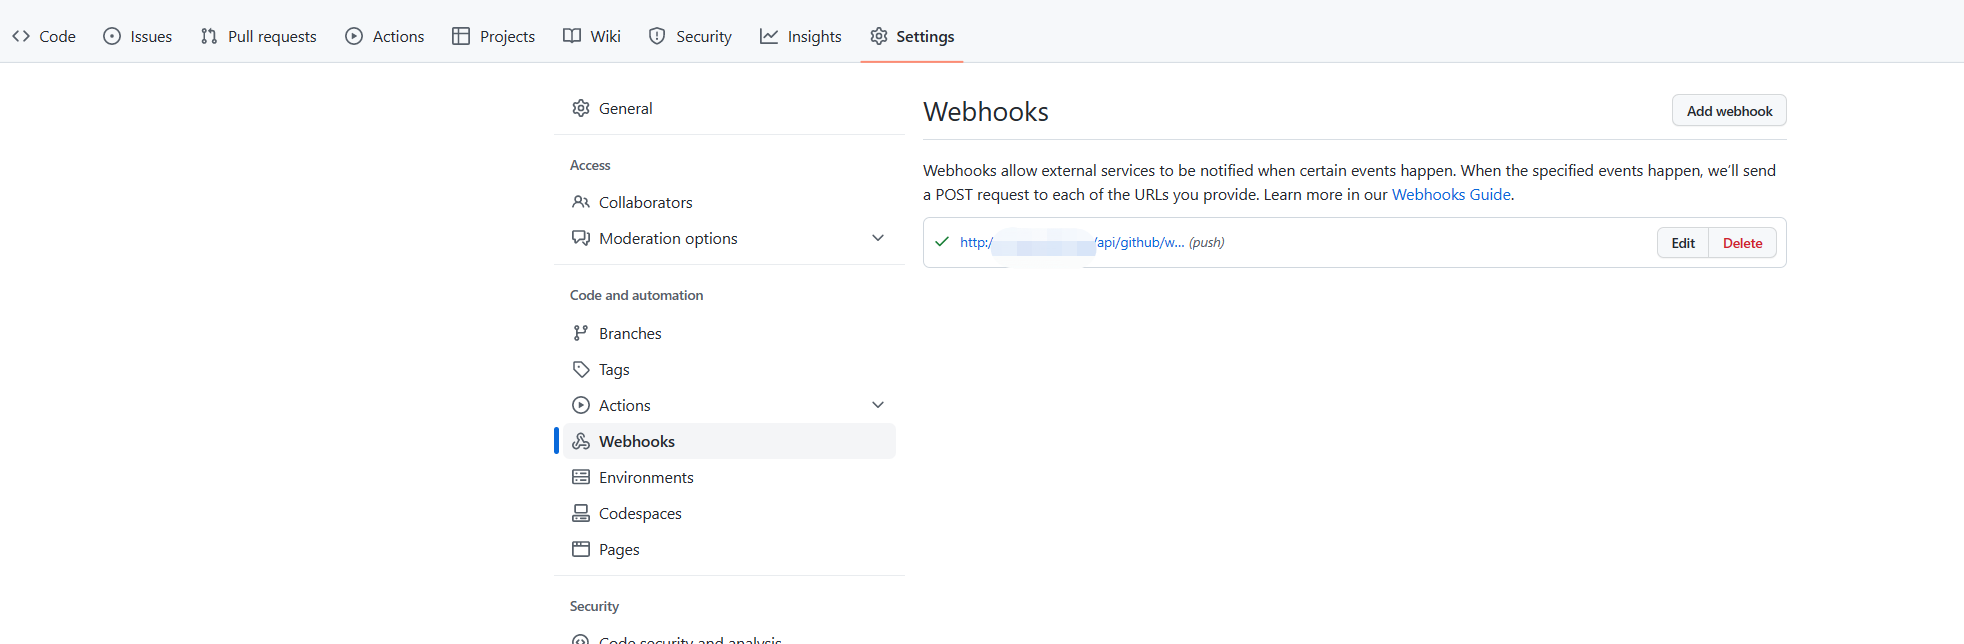Click the Moderation options comment icon
Viewport: 1964px width, 644px height.
click(x=581, y=238)
